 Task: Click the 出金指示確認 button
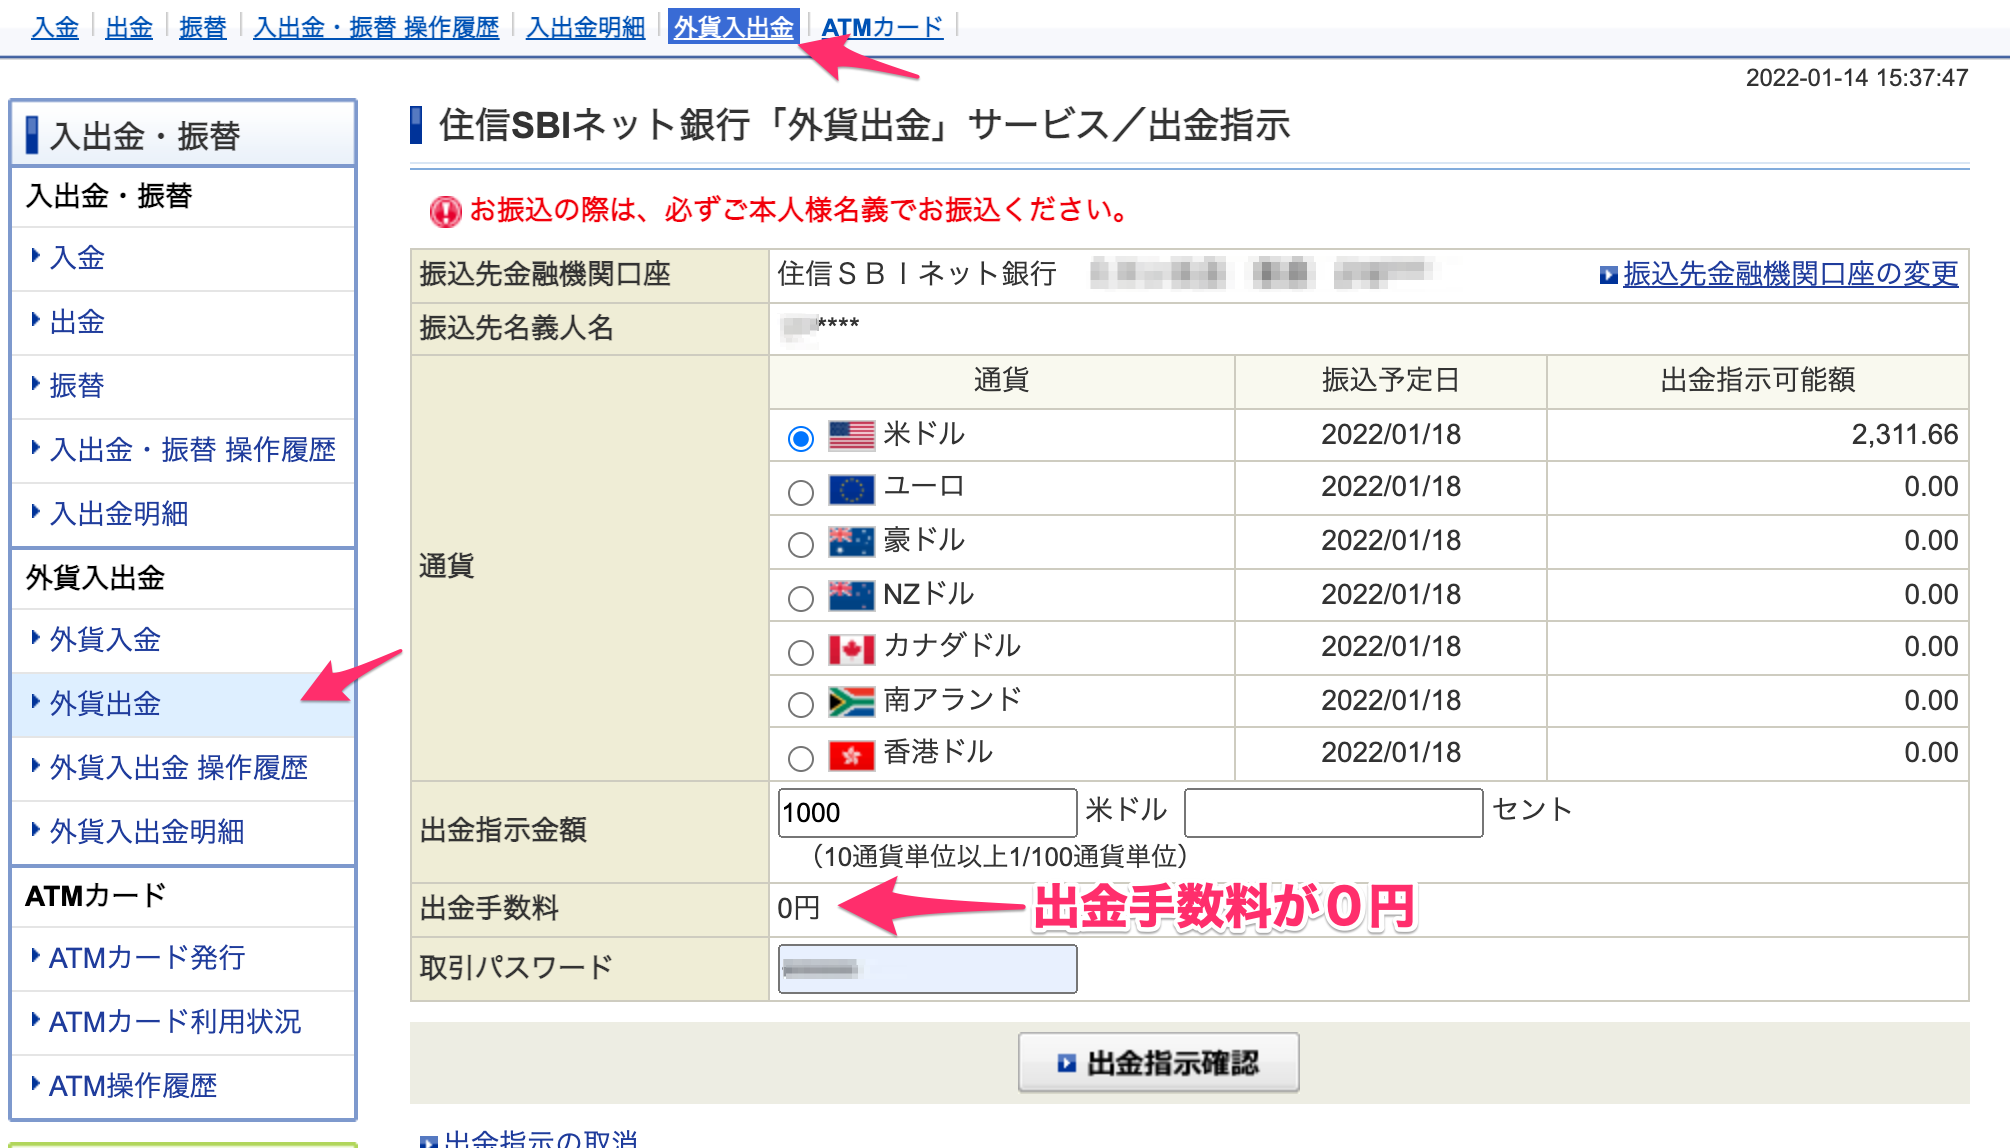[1158, 1062]
